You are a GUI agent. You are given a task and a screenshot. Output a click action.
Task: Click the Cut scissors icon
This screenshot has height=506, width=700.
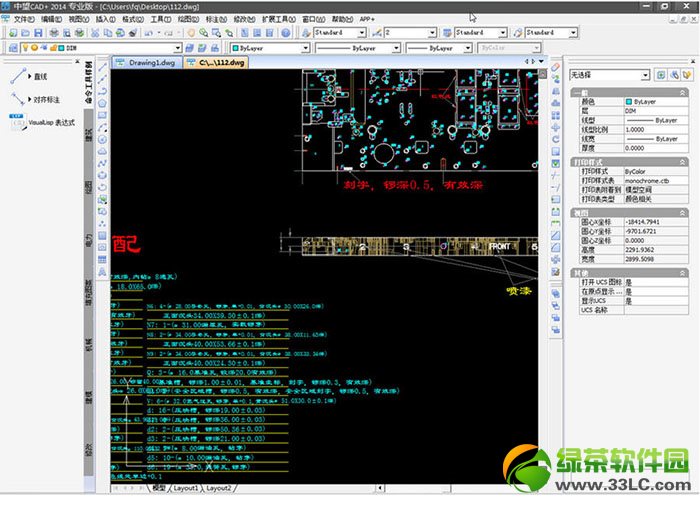pyautogui.click(x=95, y=33)
